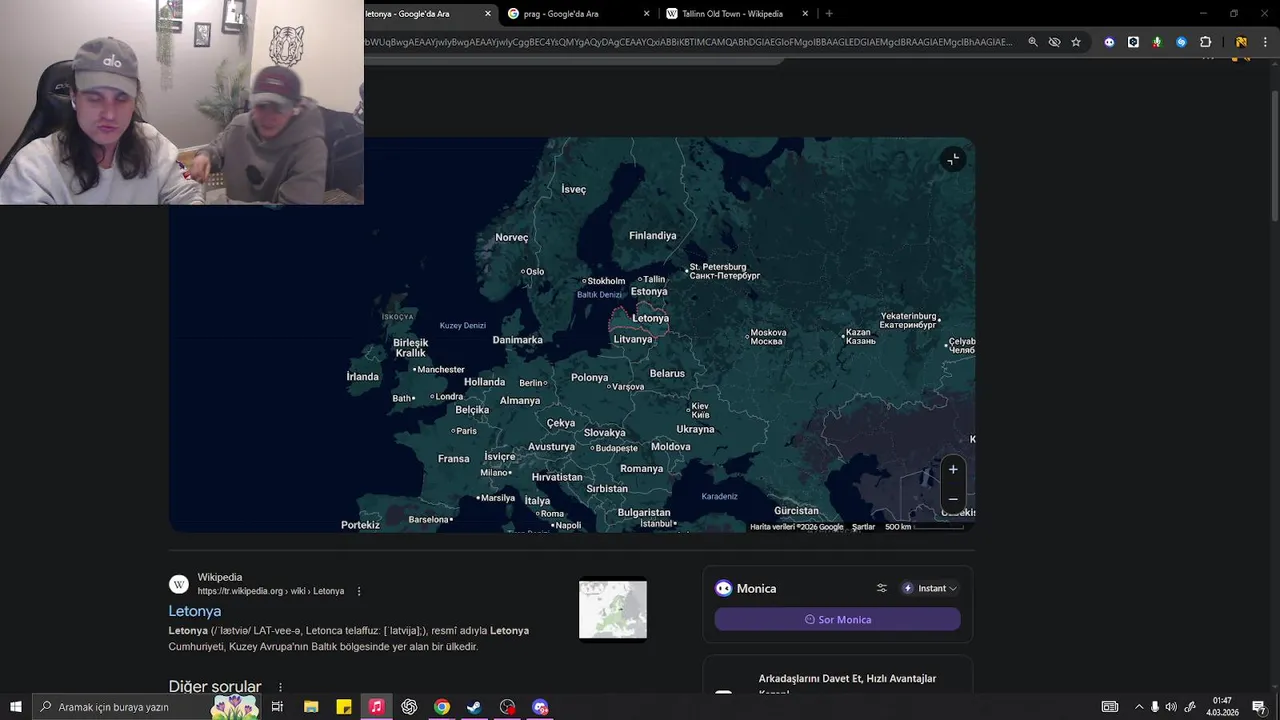Open the Letonya Wikipedia result title
Viewport: 1280px width, 720px height.
[x=195, y=611]
